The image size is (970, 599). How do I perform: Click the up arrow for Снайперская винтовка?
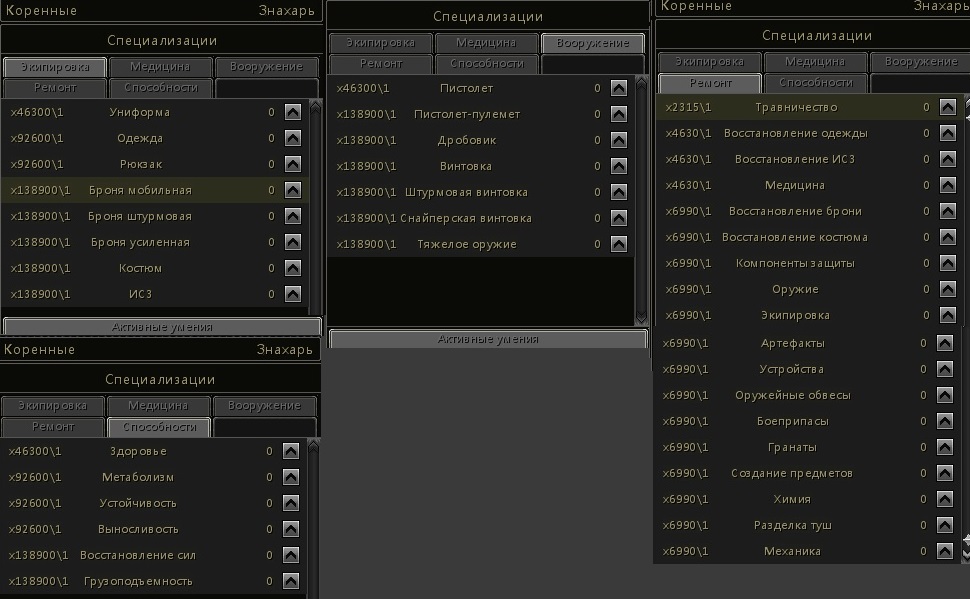[618, 218]
